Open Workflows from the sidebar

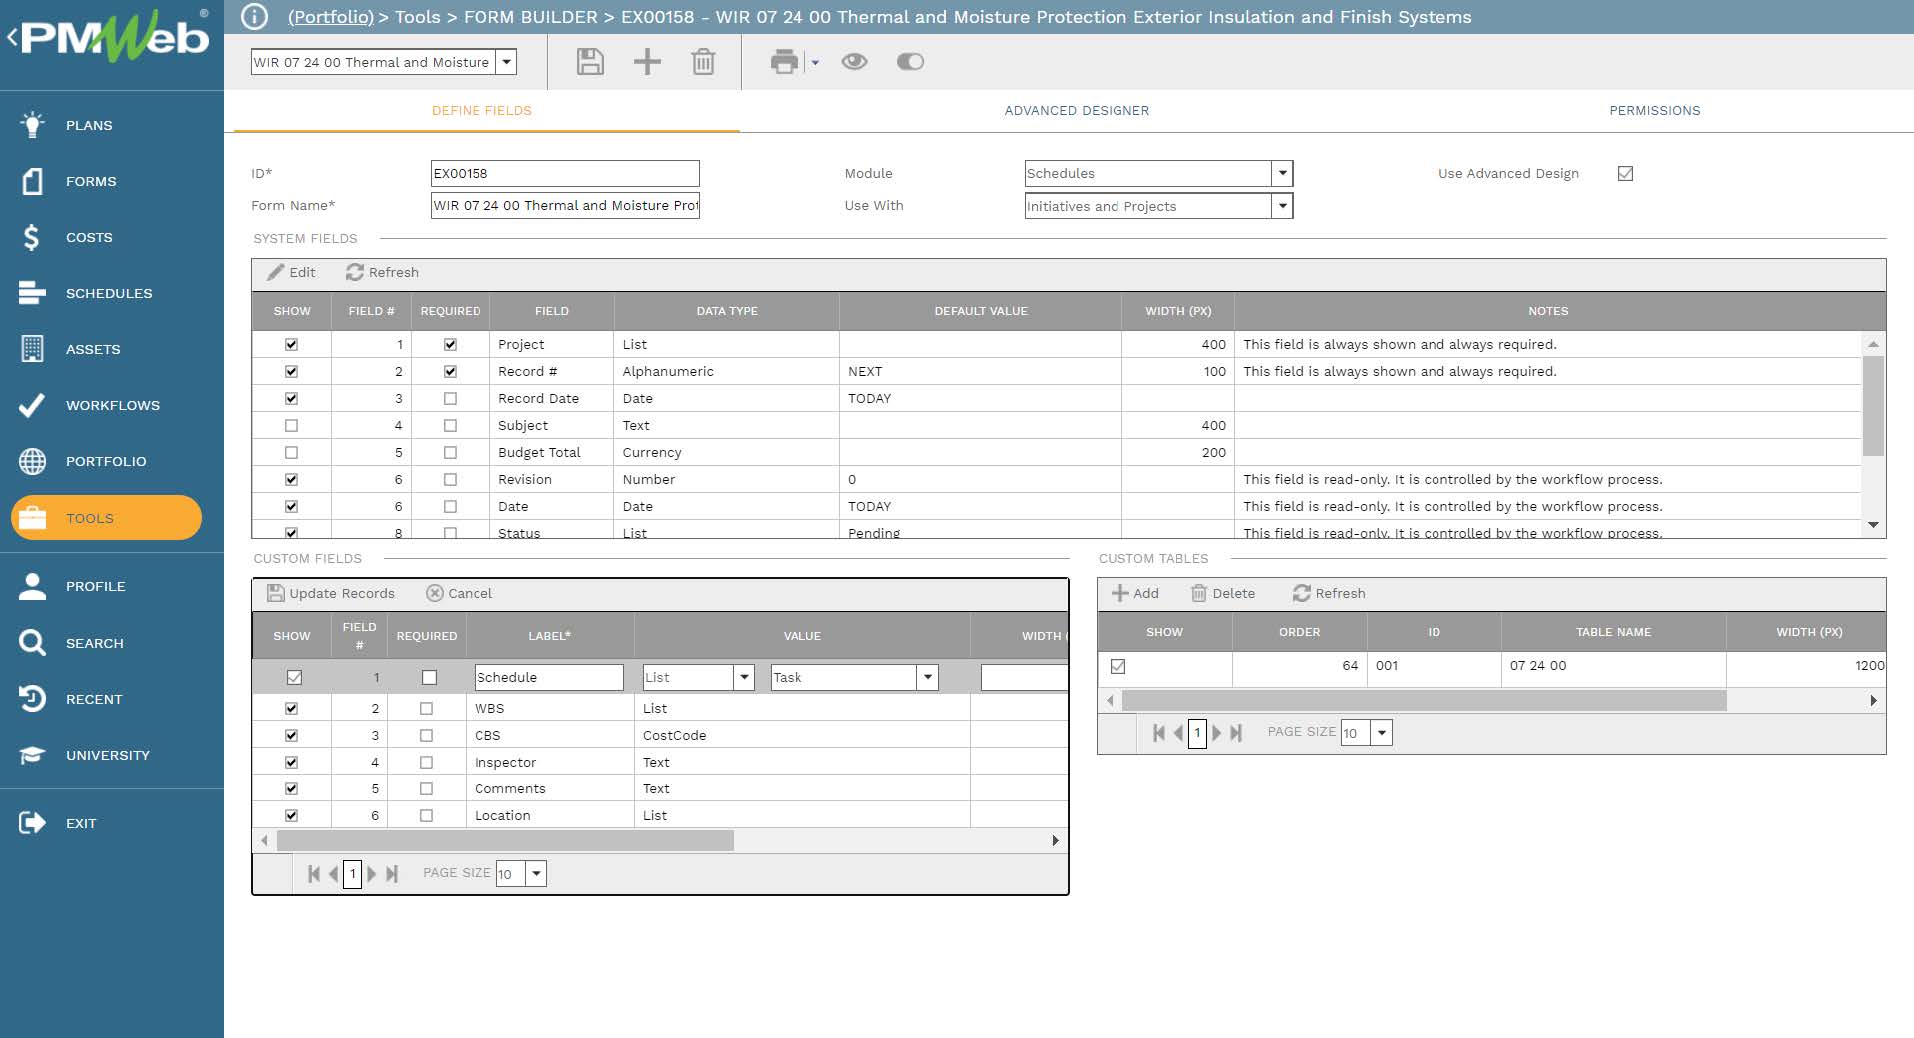112,405
